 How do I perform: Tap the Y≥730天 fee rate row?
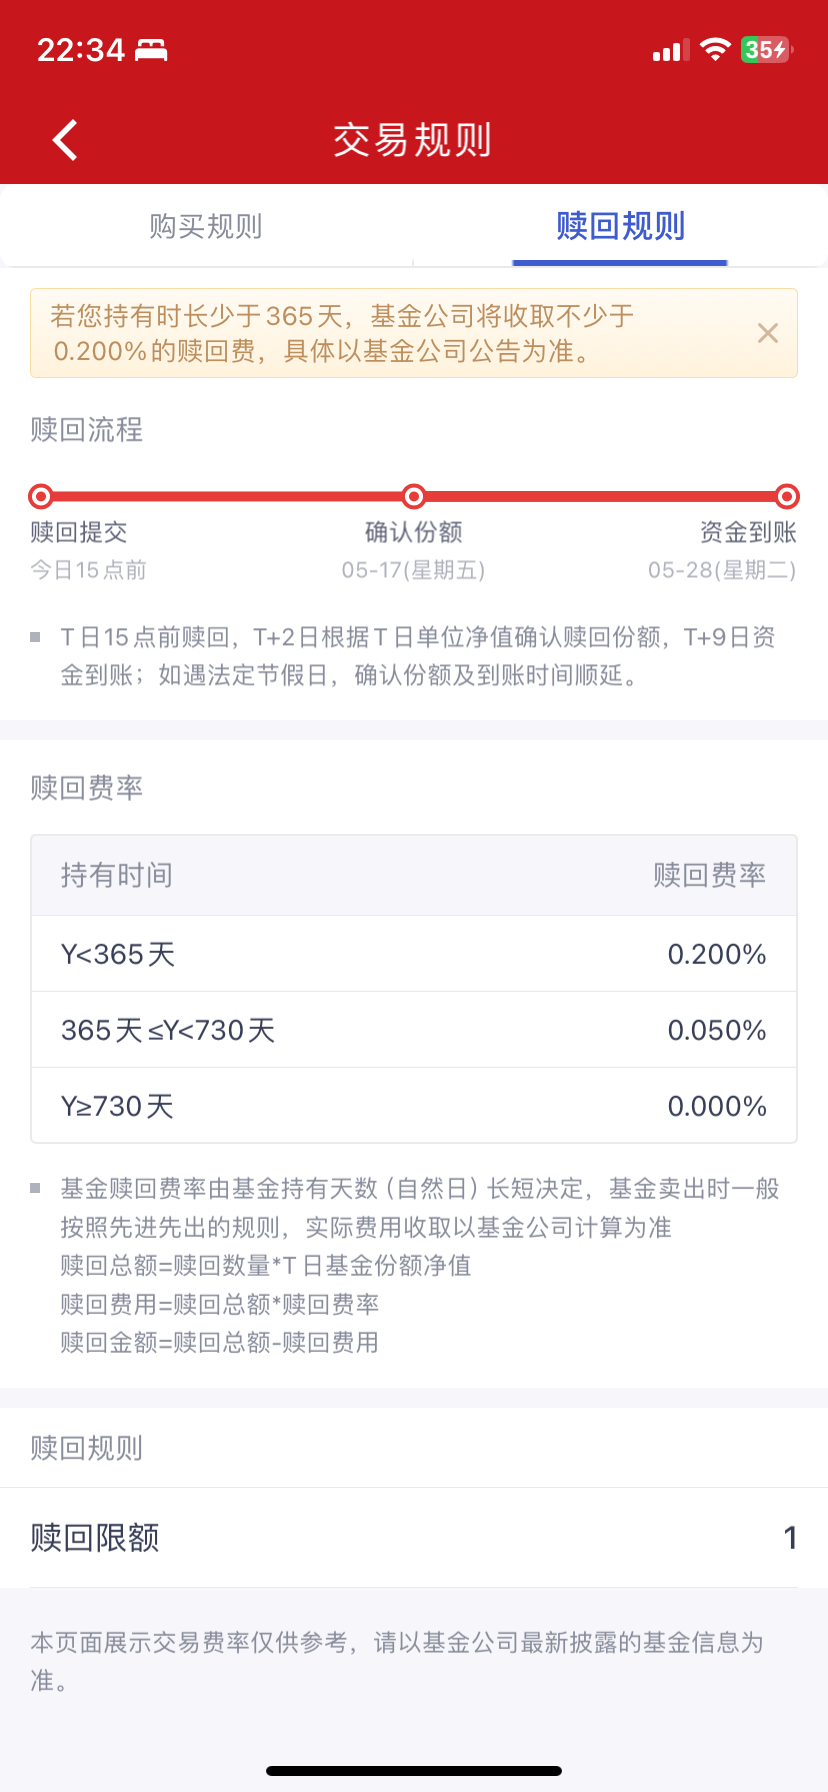pyautogui.click(x=414, y=1106)
